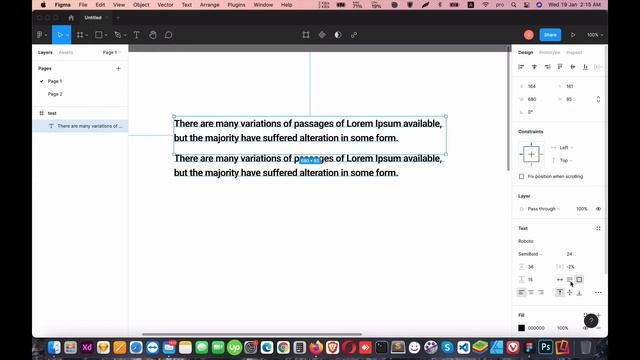Open the Page 1 dropdown in layers header
This screenshot has height=360, width=640.
click(112, 52)
